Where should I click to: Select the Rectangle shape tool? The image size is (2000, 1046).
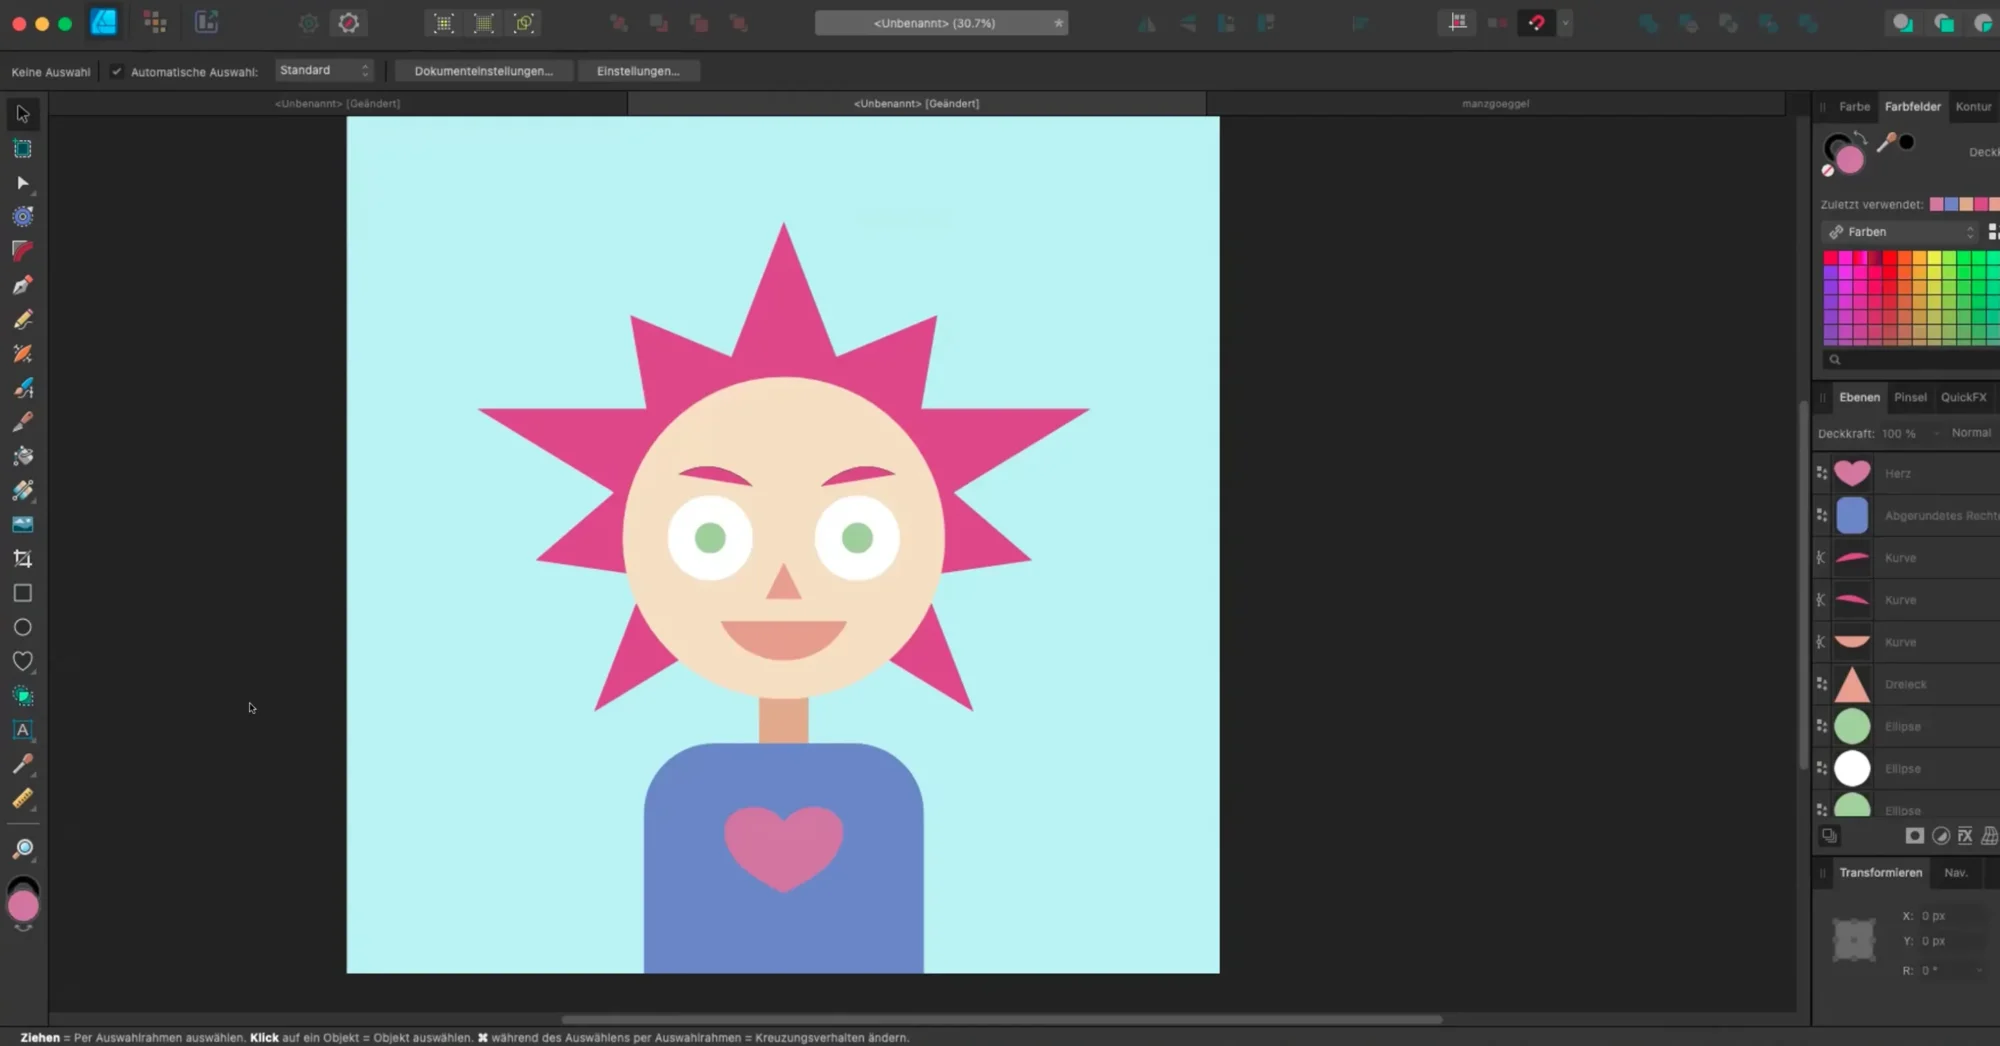(x=22, y=593)
